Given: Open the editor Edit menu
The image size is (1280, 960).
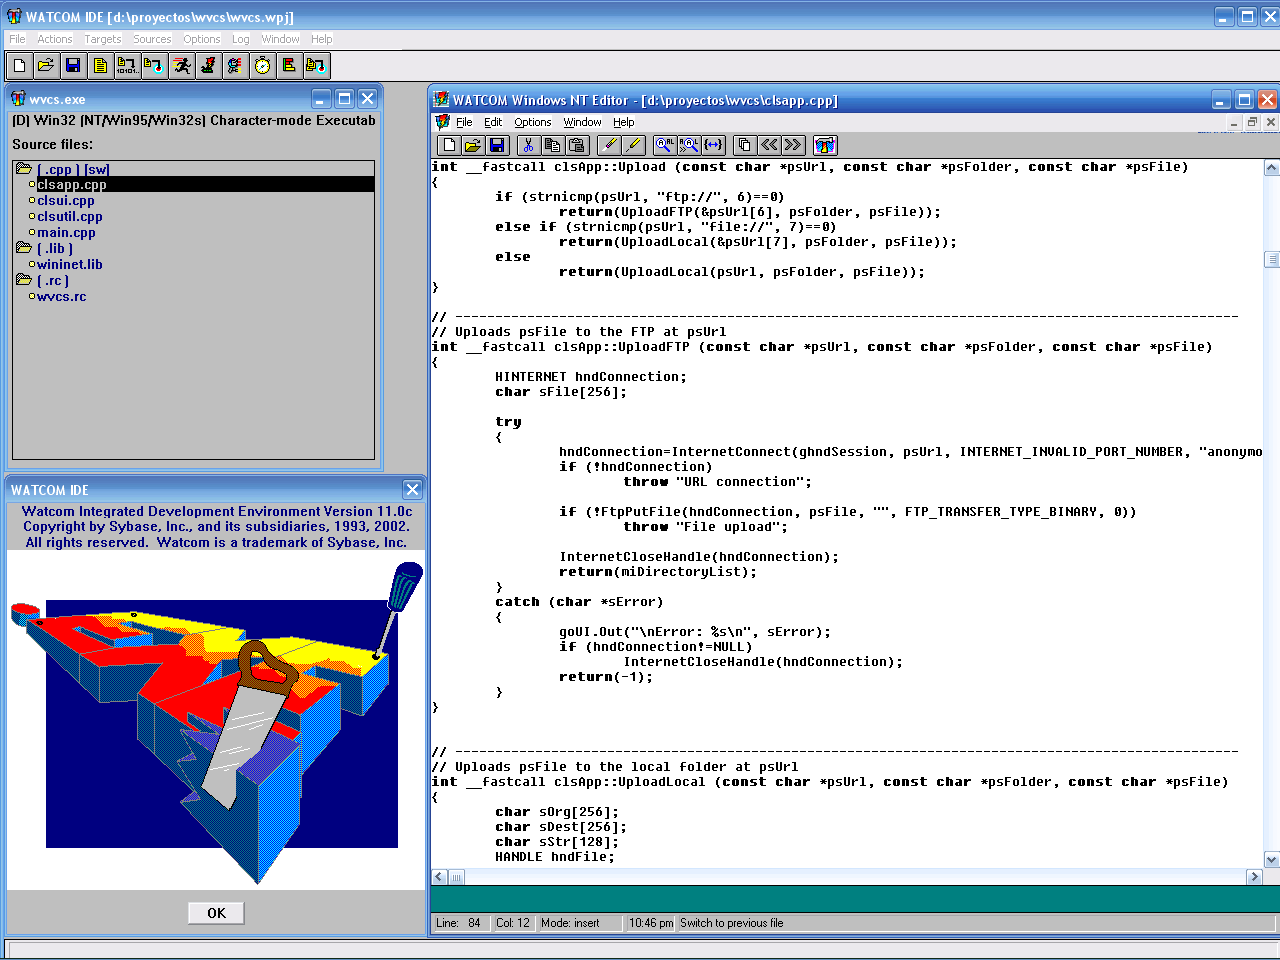Looking at the screenshot, I should click(493, 122).
